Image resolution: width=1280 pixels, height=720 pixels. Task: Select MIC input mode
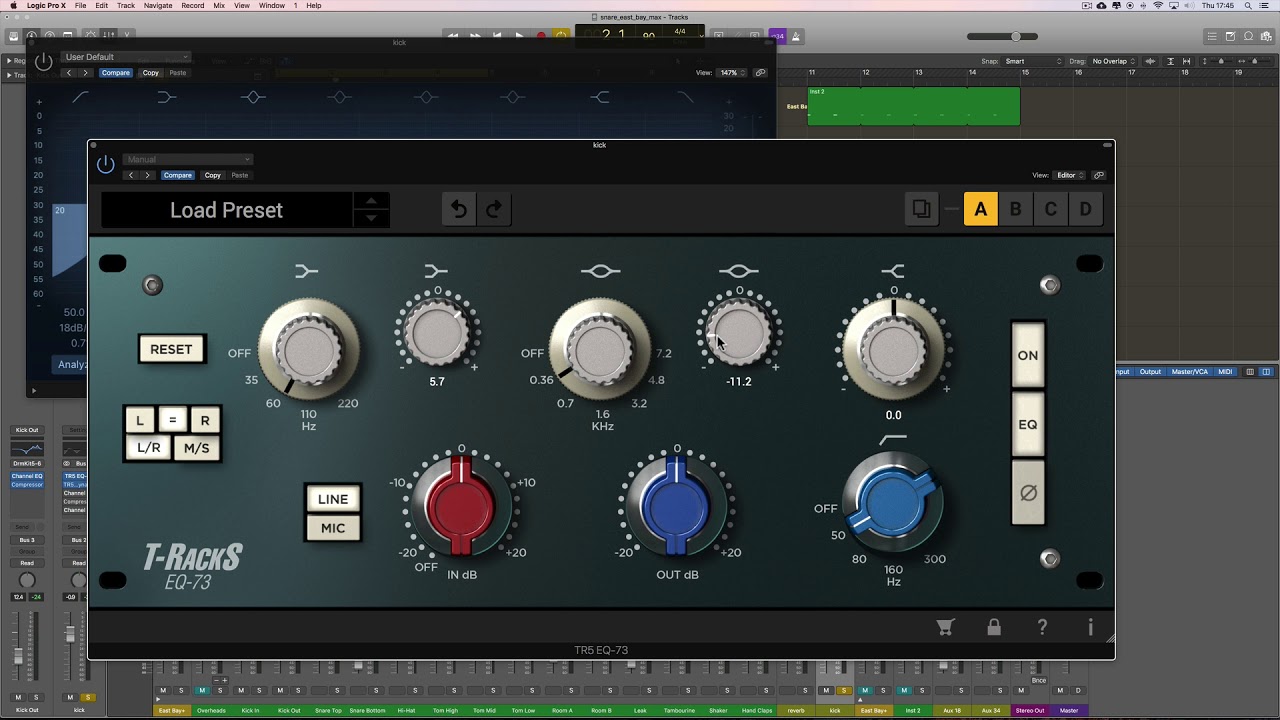(333, 528)
